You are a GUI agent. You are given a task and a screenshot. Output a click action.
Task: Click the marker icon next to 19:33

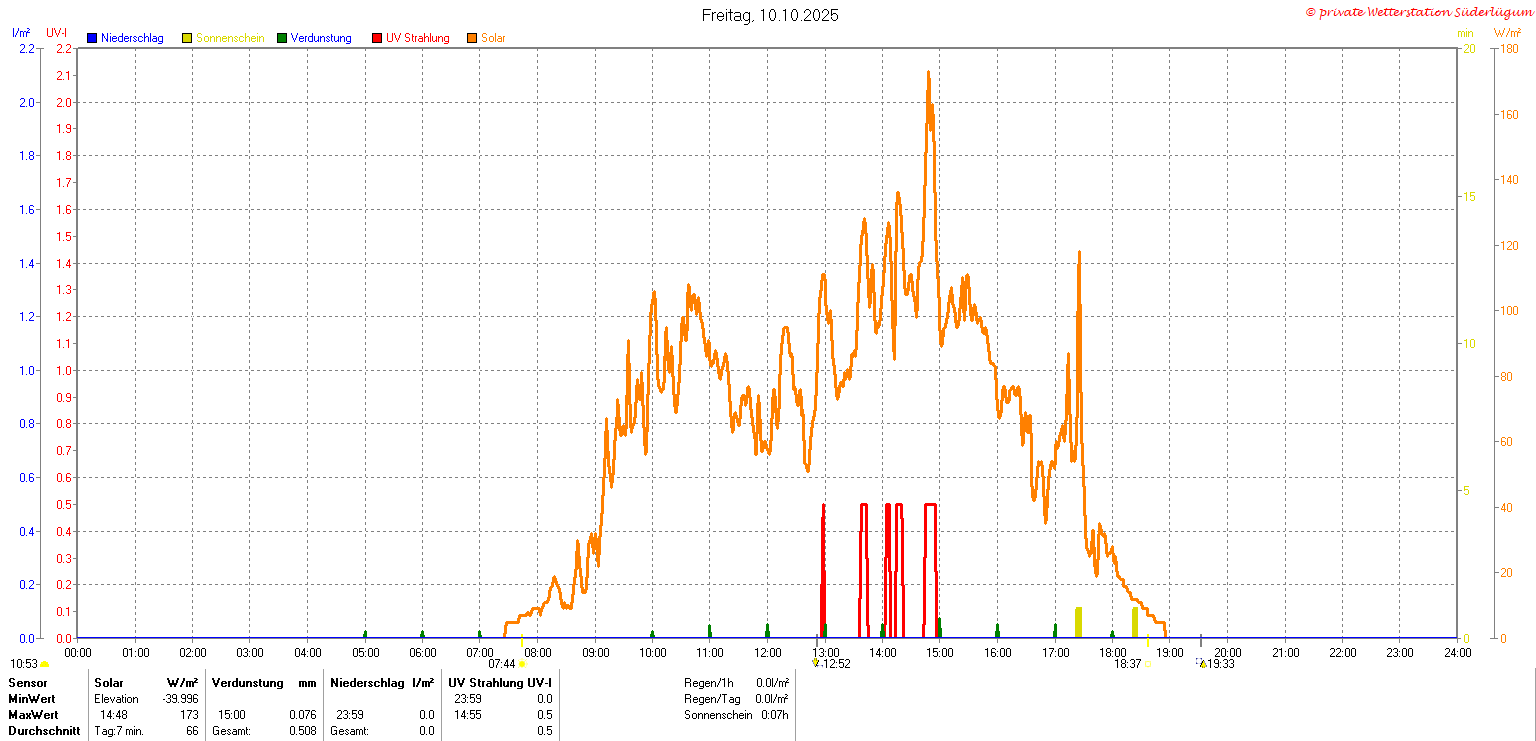click(1202, 663)
